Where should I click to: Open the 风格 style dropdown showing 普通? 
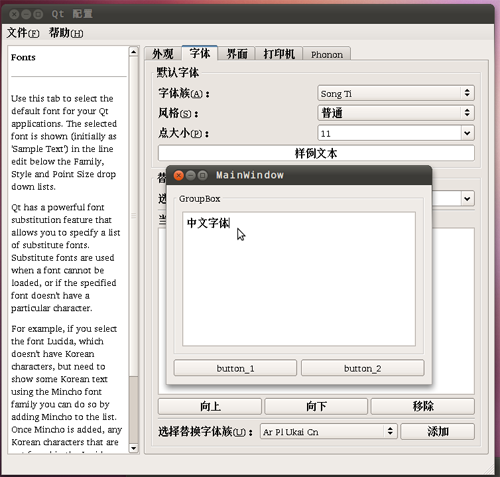click(396, 113)
